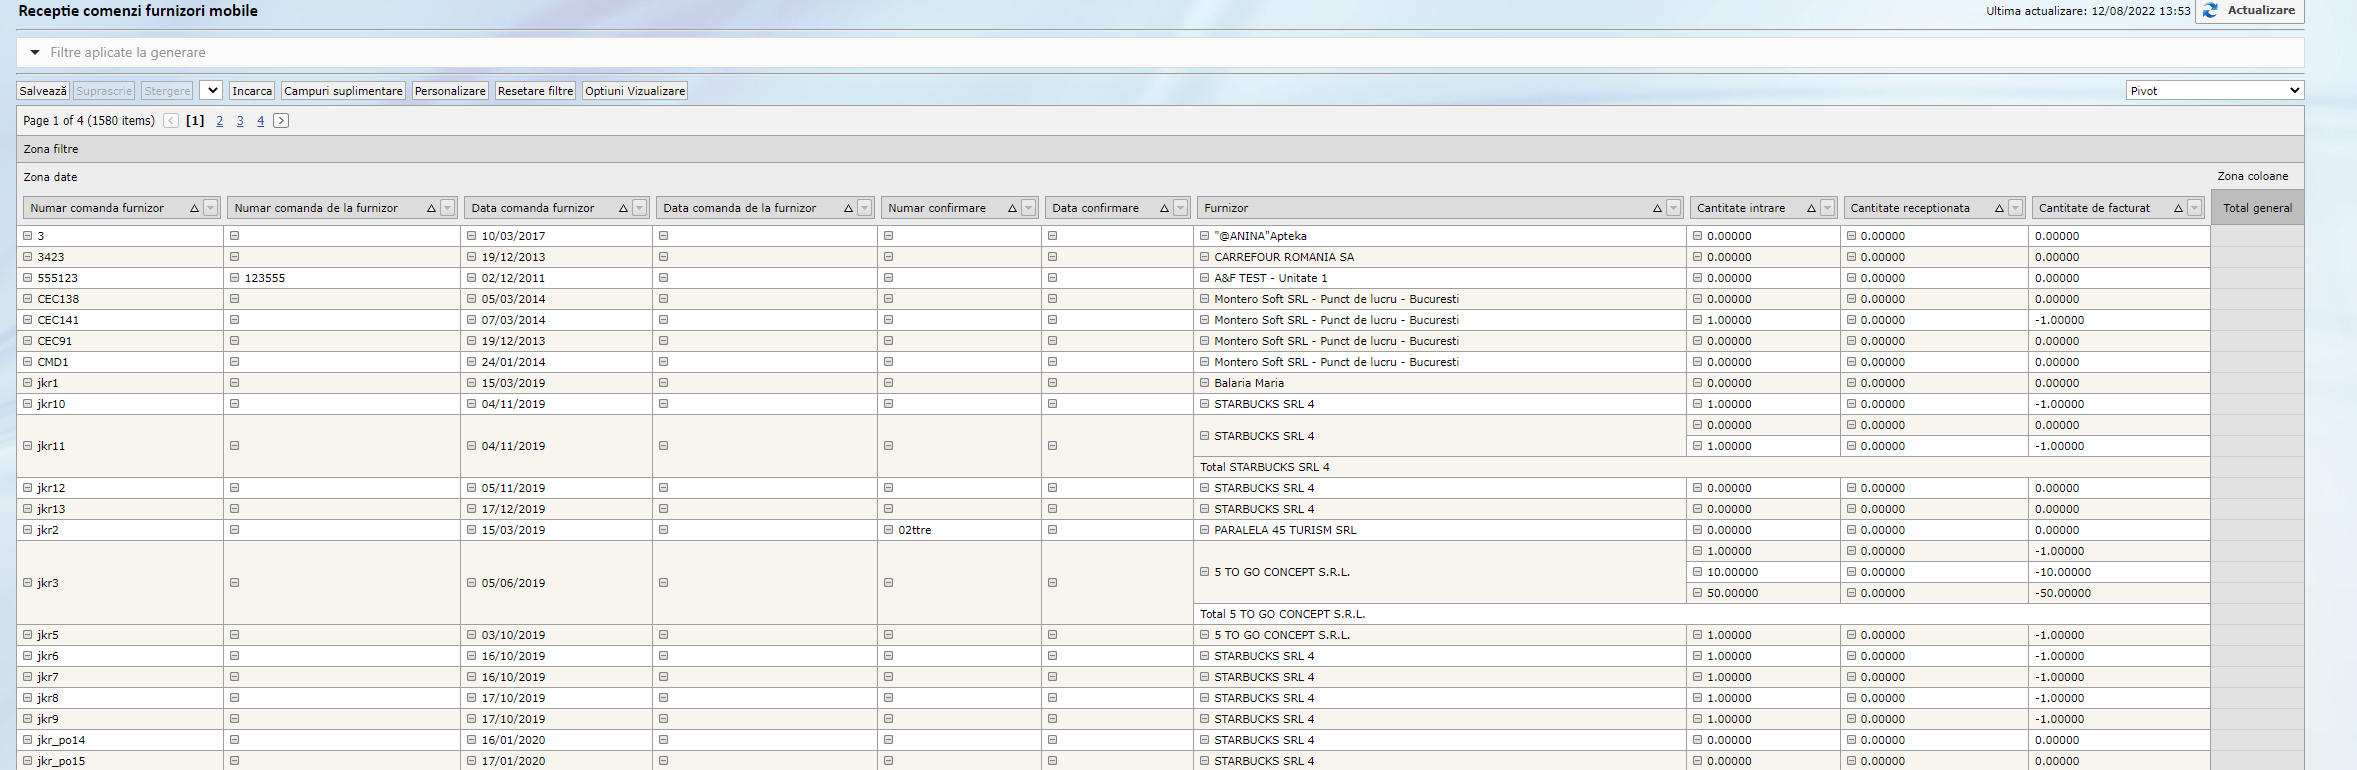The image size is (2357, 770).
Task: Click sort triangle on Furnizor column header
Action: pyautogui.click(x=1657, y=208)
